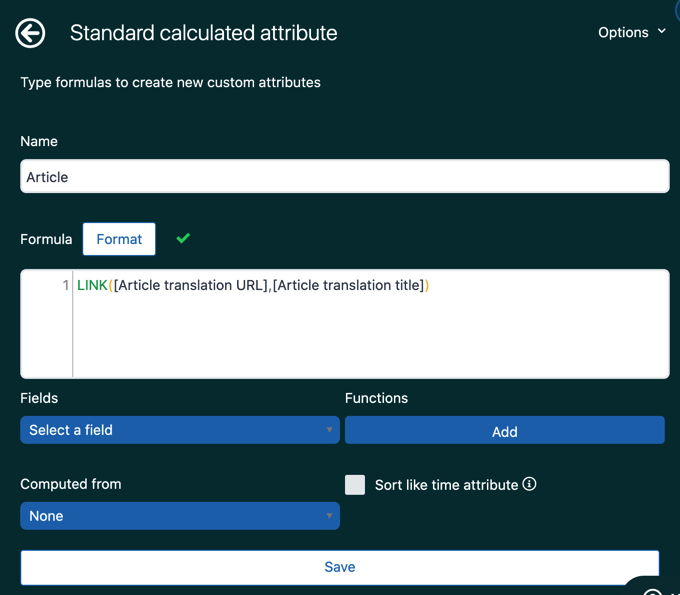Expand the Computed from None dropdown
Image resolution: width=680 pixels, height=595 pixels.
click(180, 516)
